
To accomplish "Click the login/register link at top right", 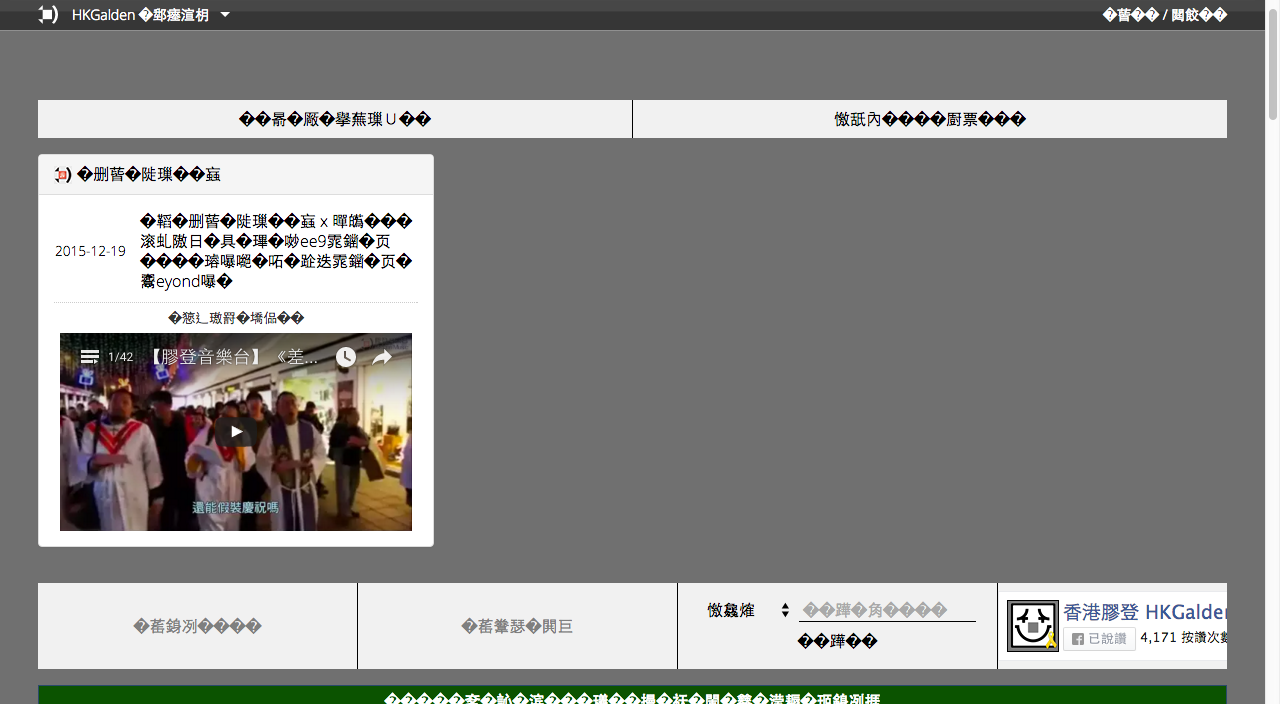I will tap(1164, 15).
